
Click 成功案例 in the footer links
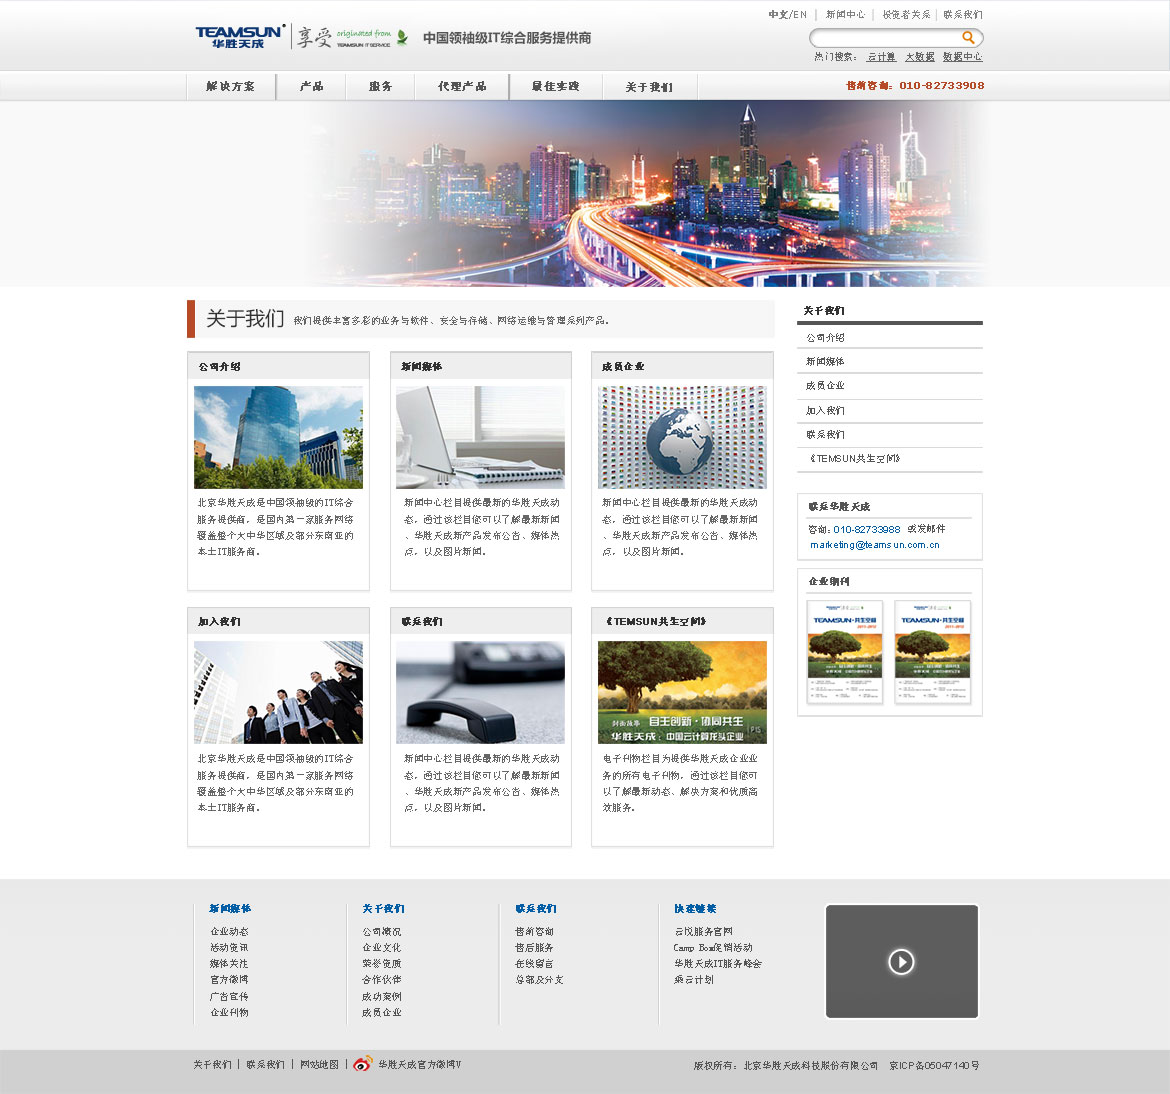click(x=382, y=997)
